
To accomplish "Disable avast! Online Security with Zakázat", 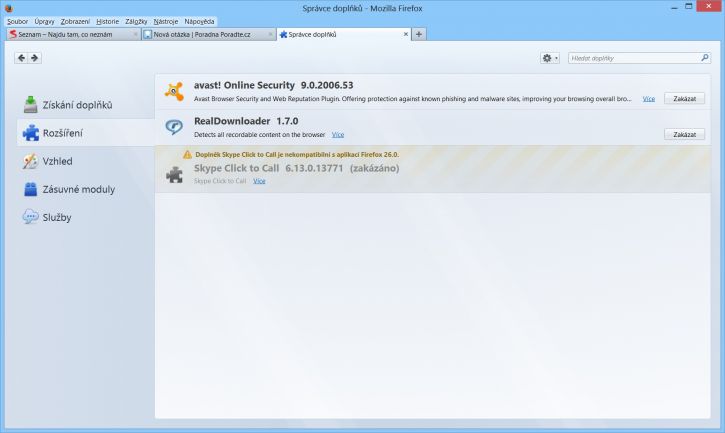I will click(684, 99).
